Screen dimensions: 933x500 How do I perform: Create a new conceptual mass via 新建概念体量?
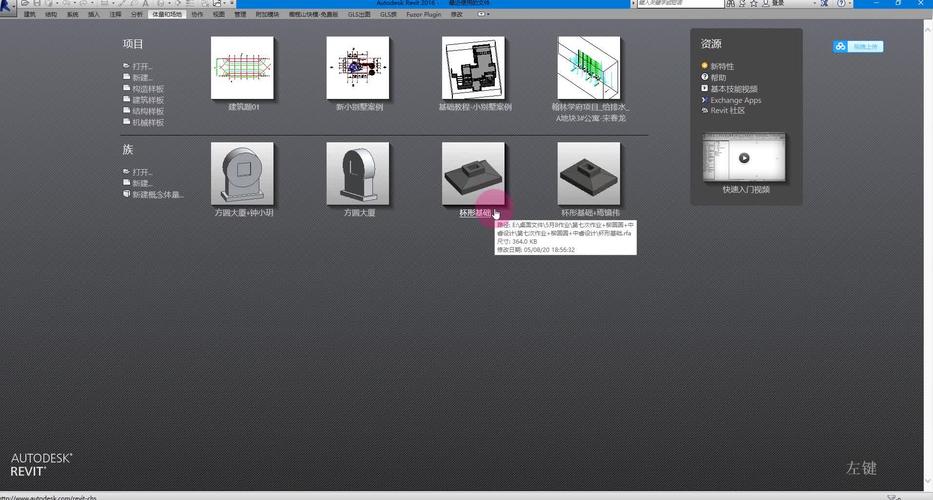pos(158,195)
